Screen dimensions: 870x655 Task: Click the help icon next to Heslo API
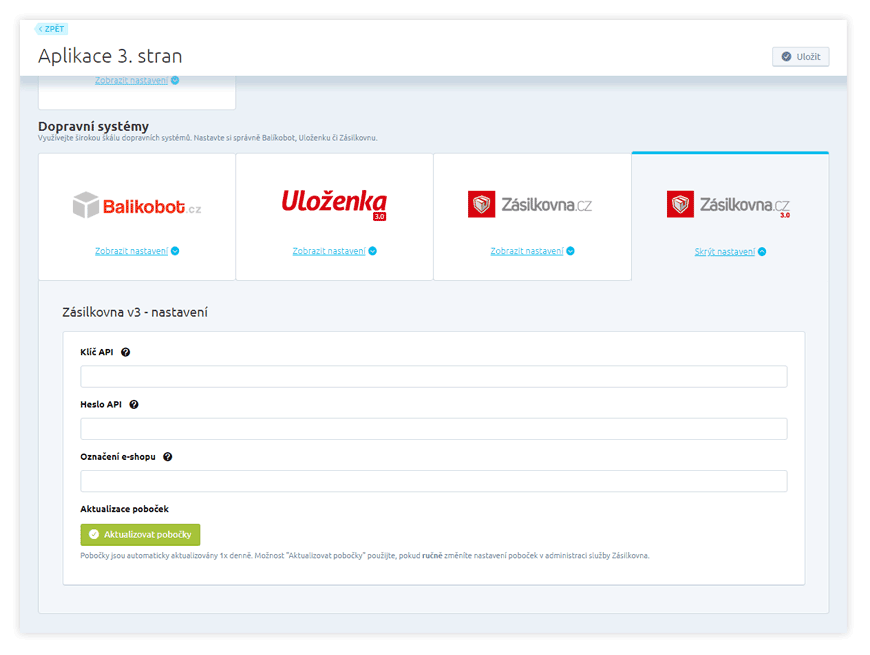coord(134,404)
